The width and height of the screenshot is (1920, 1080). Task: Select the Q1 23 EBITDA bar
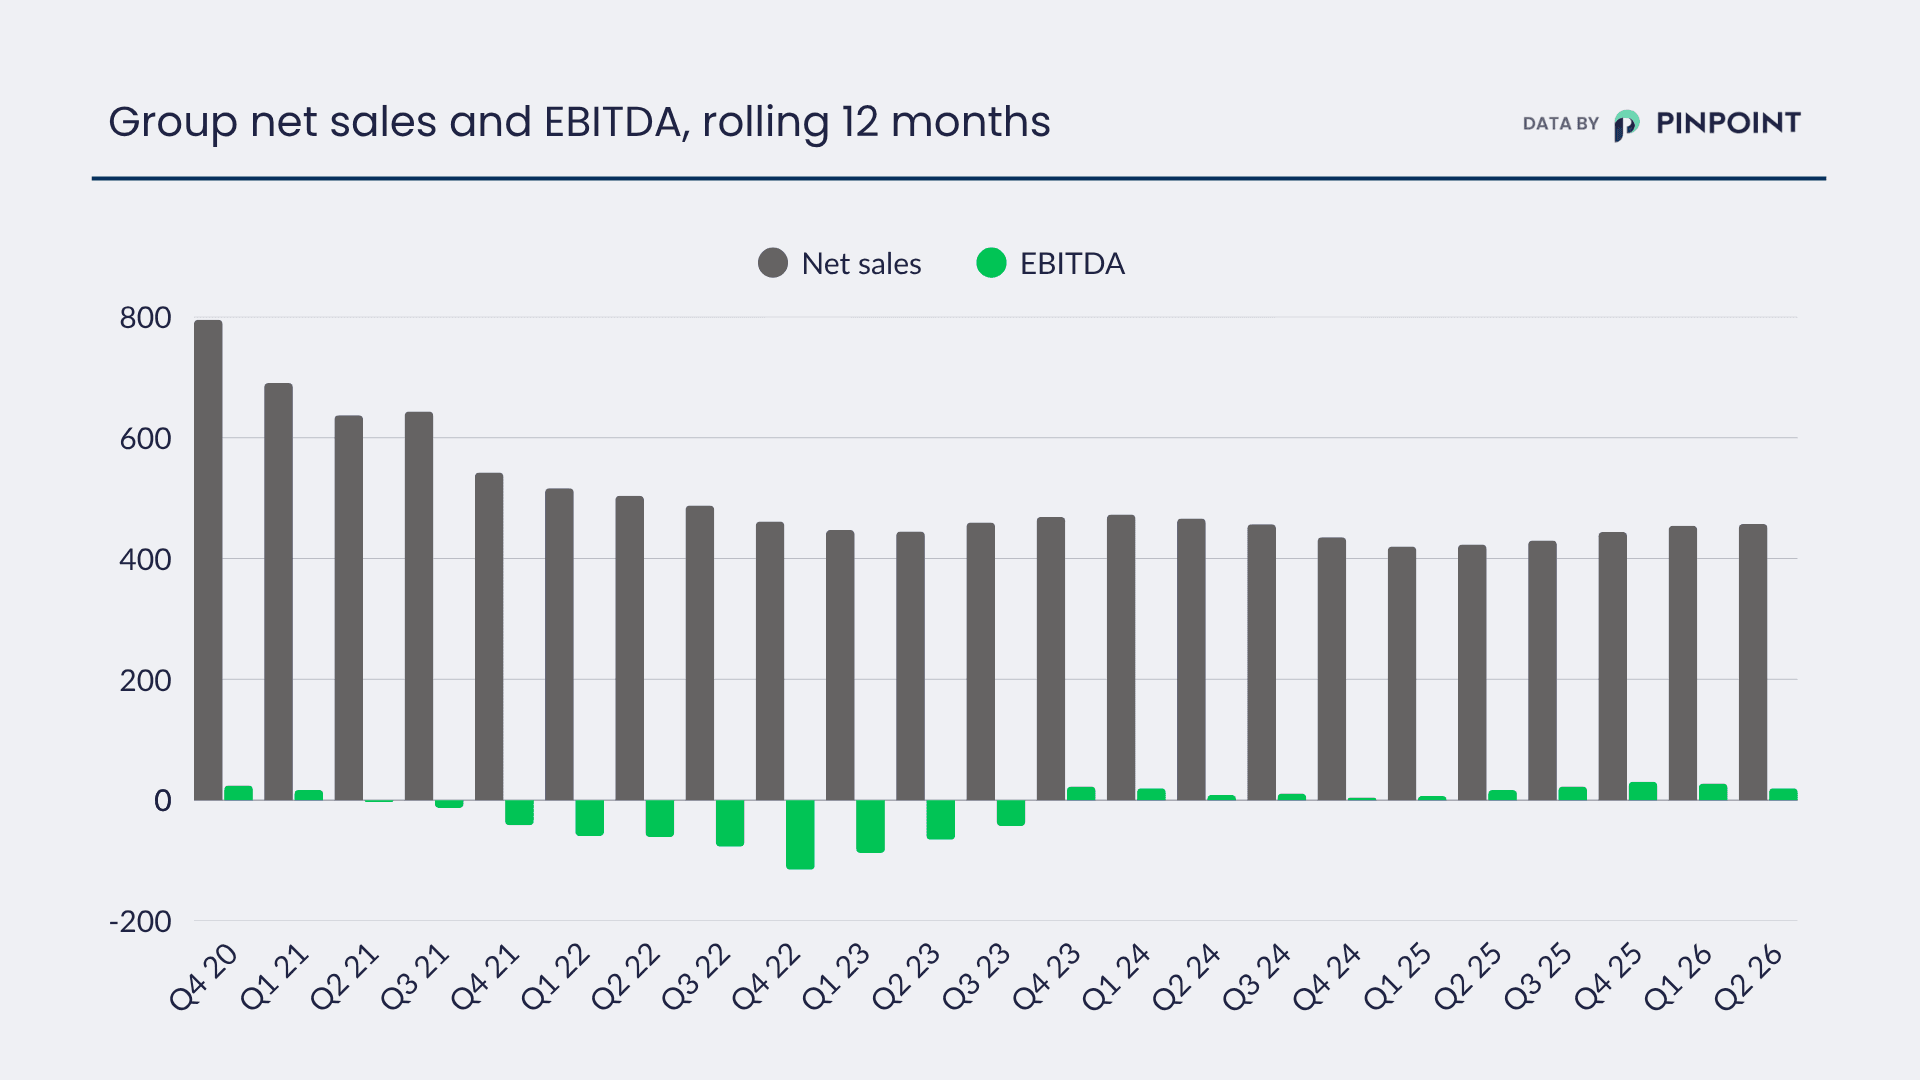870,826
